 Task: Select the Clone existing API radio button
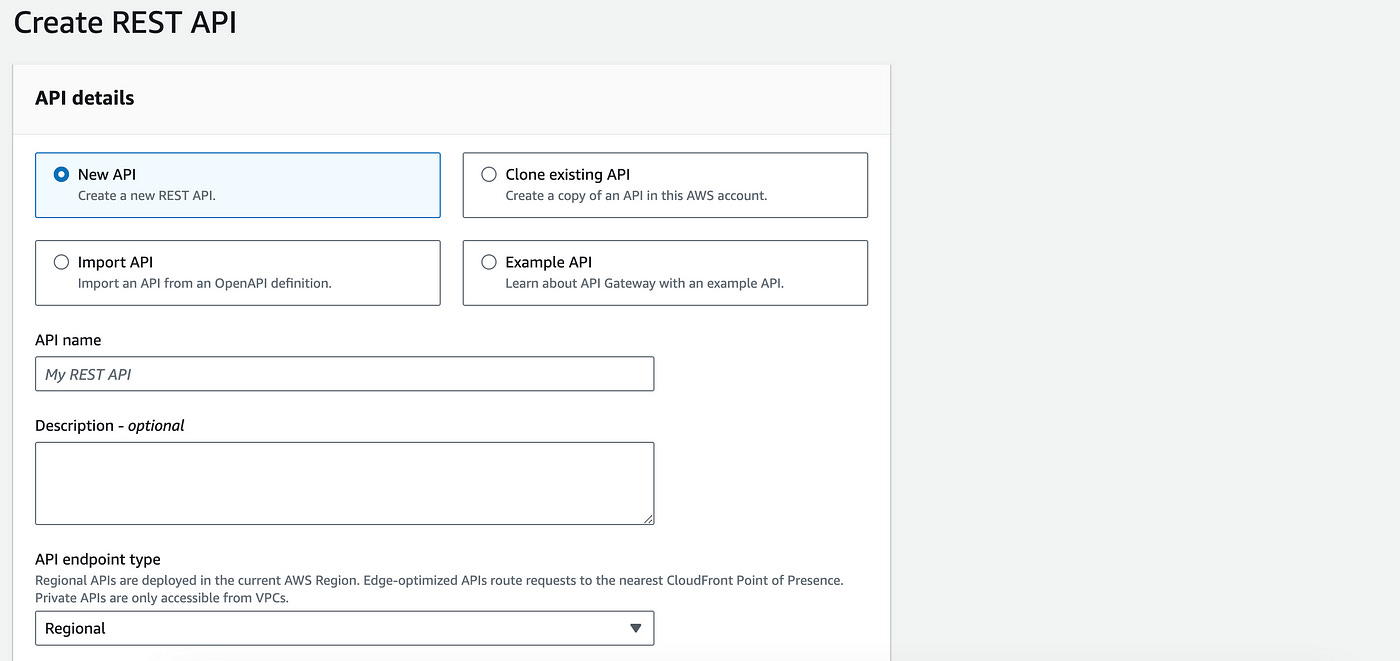pyautogui.click(x=489, y=174)
